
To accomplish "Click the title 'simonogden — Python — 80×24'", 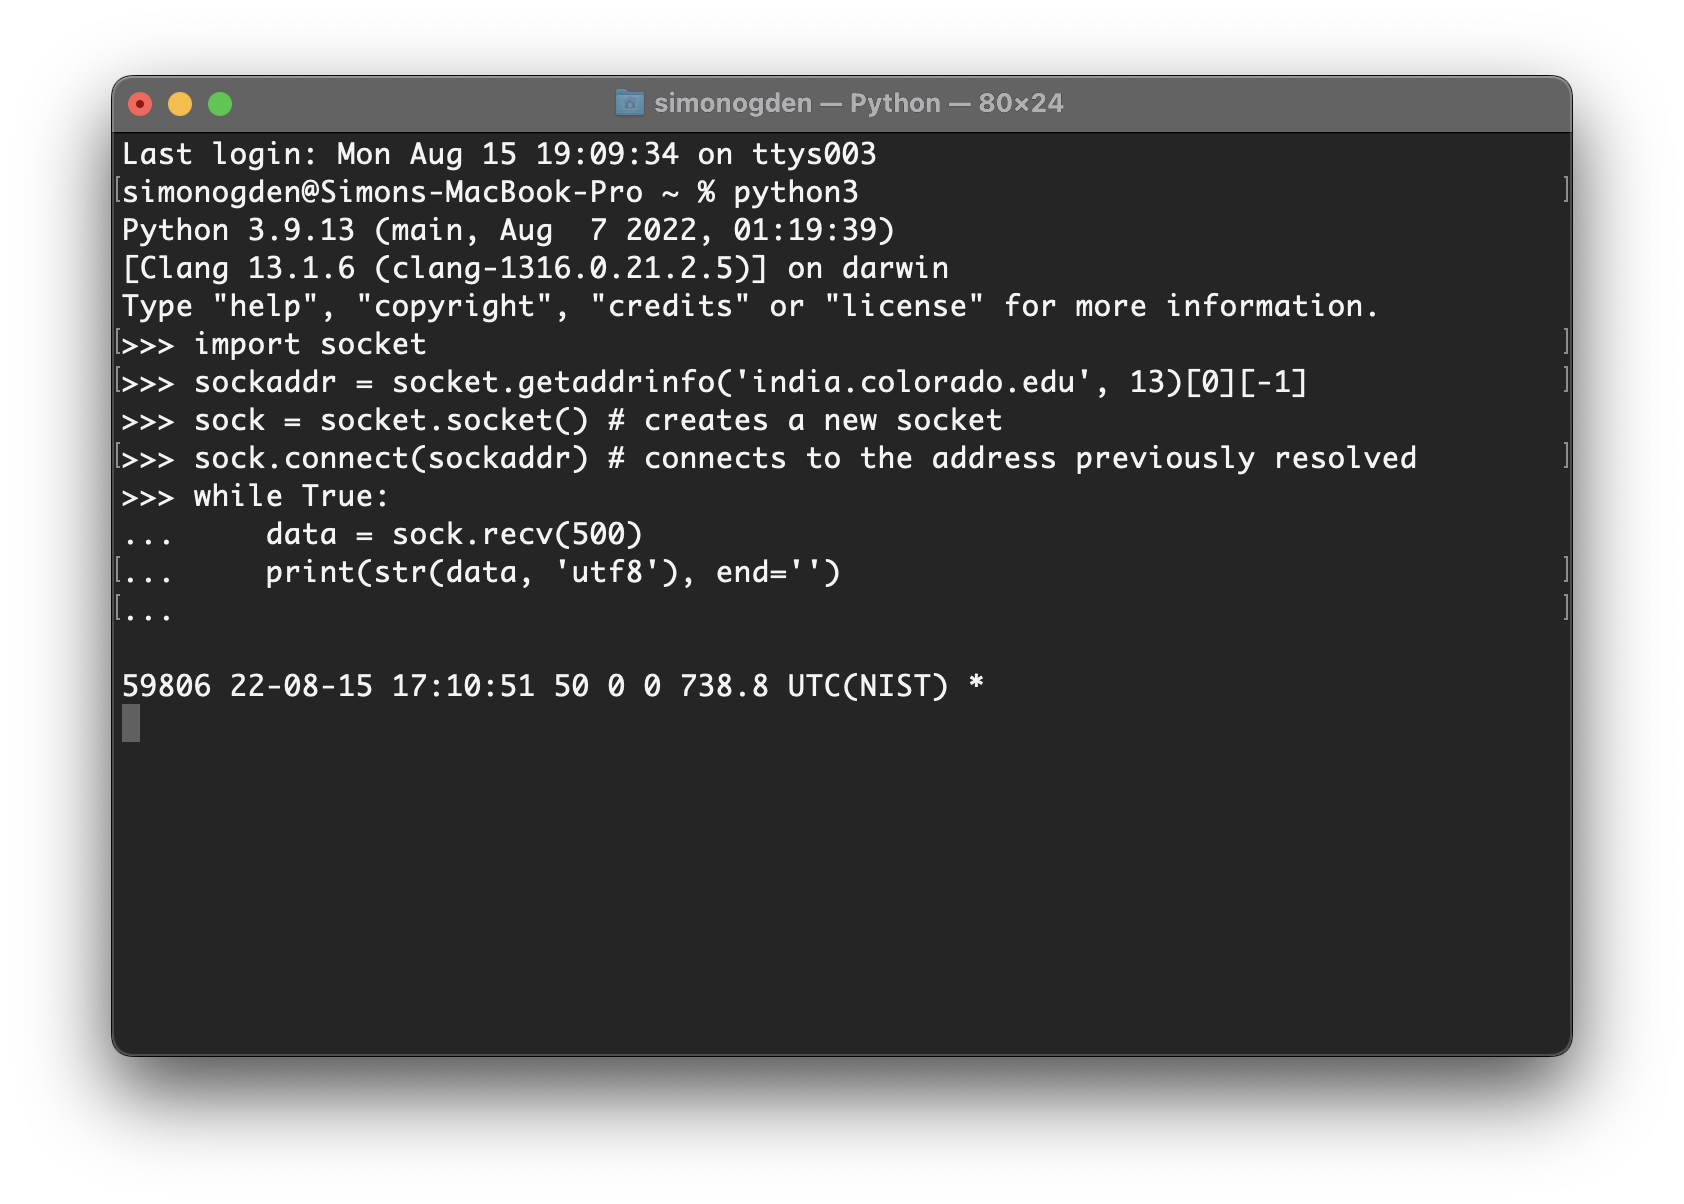I will click(858, 102).
